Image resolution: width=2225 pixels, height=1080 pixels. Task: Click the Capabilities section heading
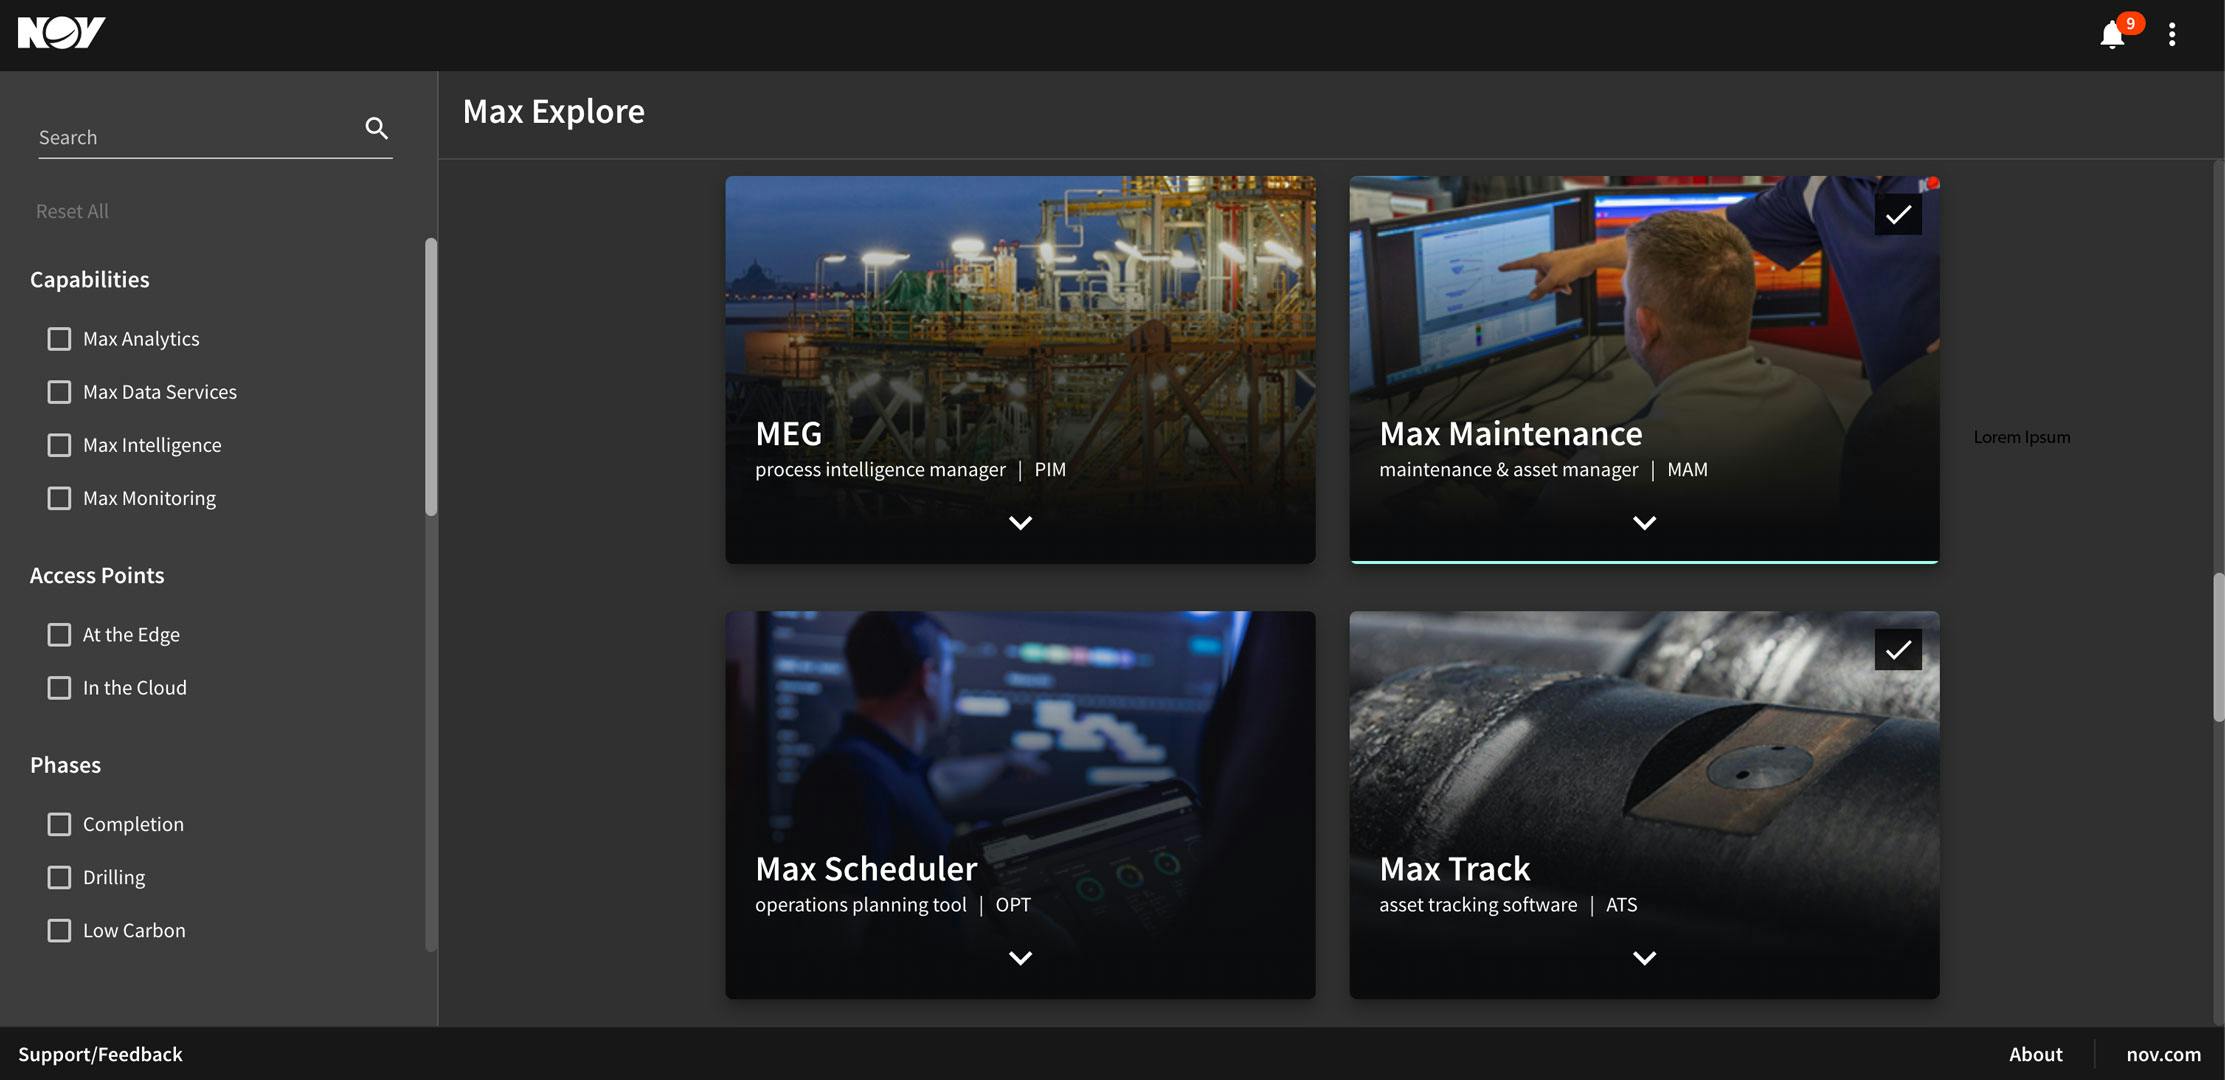[89, 279]
